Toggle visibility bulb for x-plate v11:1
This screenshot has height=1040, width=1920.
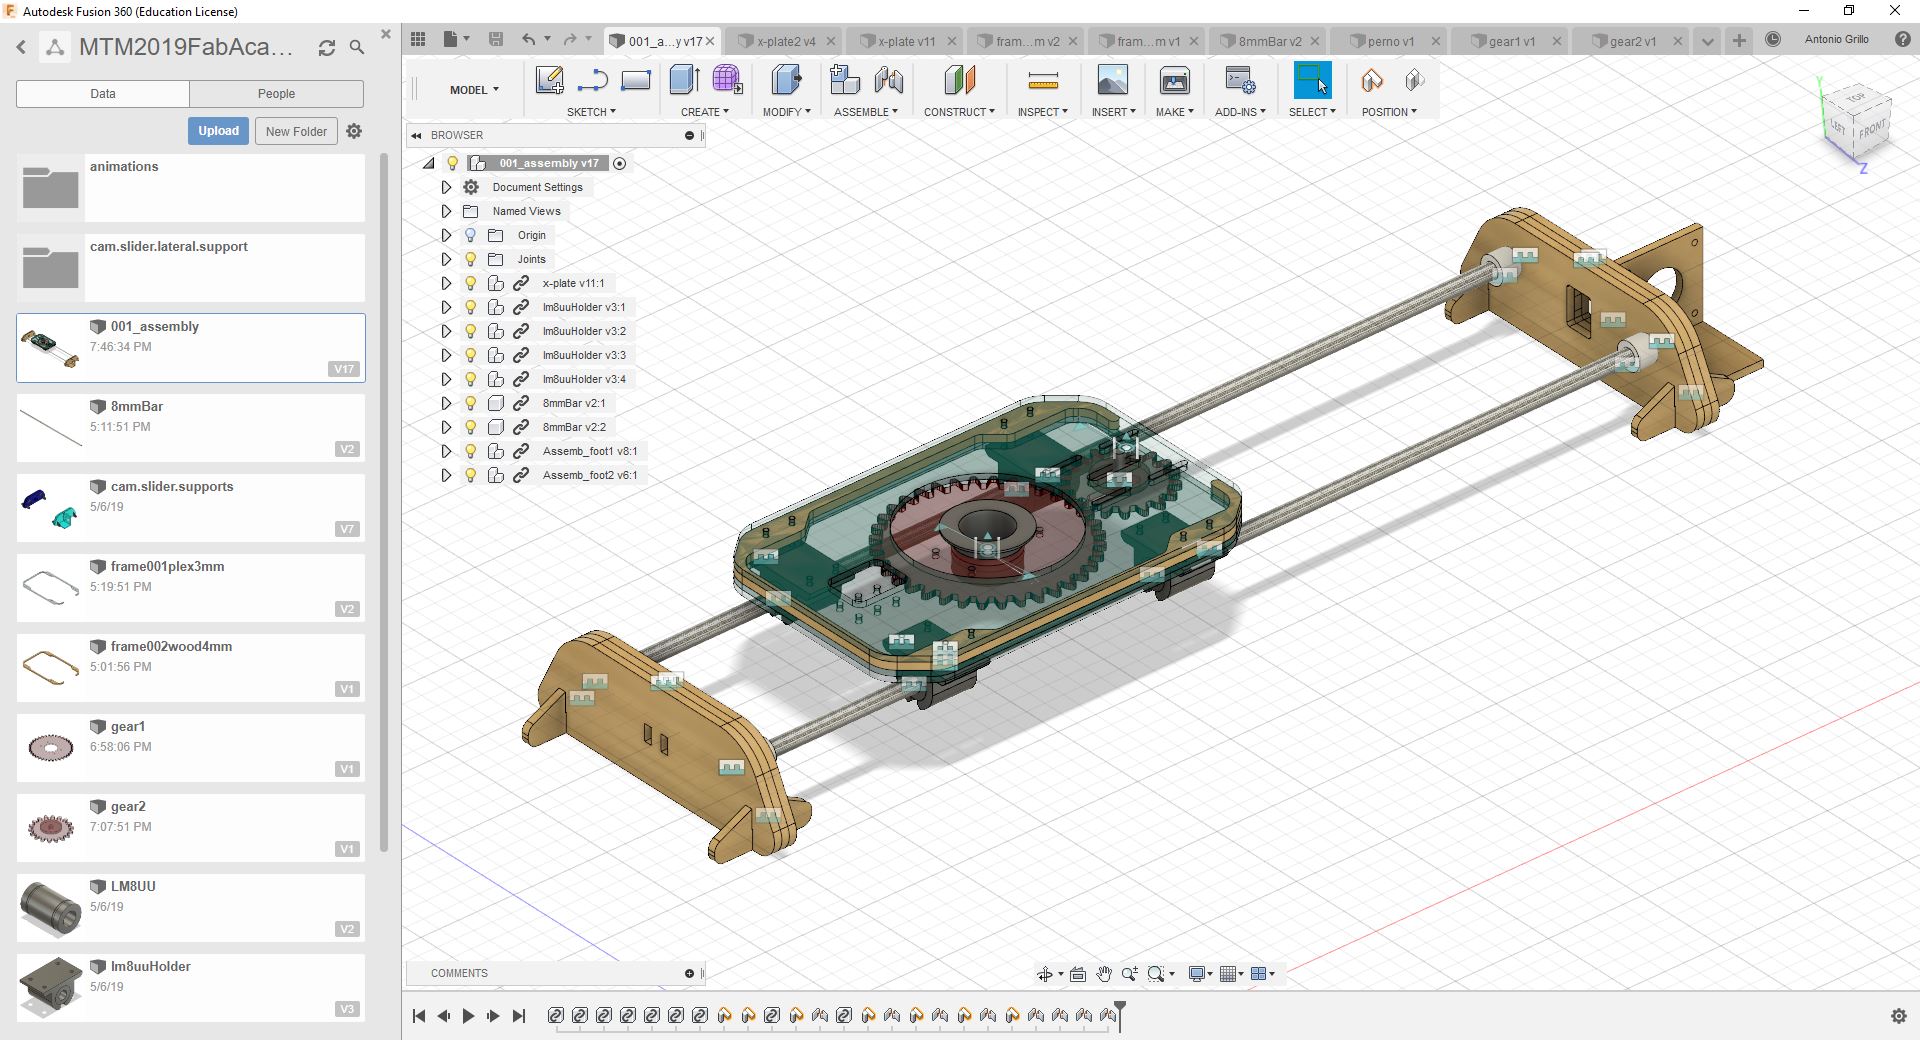pos(470,283)
